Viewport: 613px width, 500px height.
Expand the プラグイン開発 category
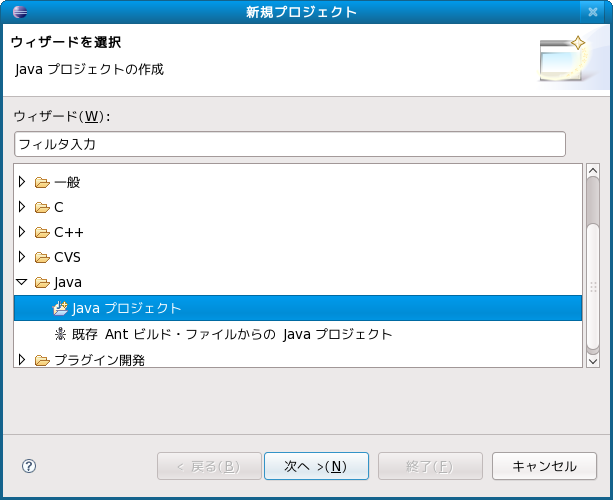pyautogui.click(x=22, y=360)
